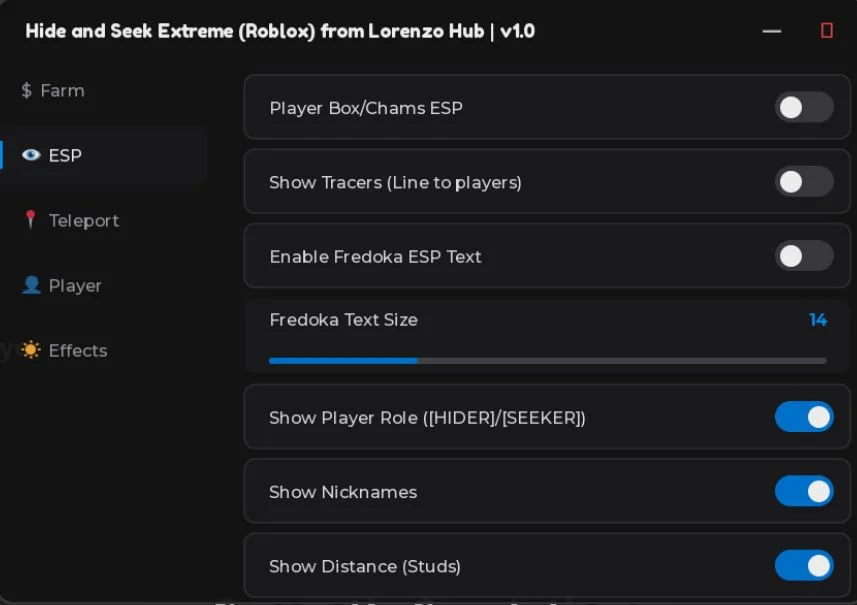This screenshot has height=605, width=857.
Task: Click the sun Effects icon
Action: pos(31,350)
